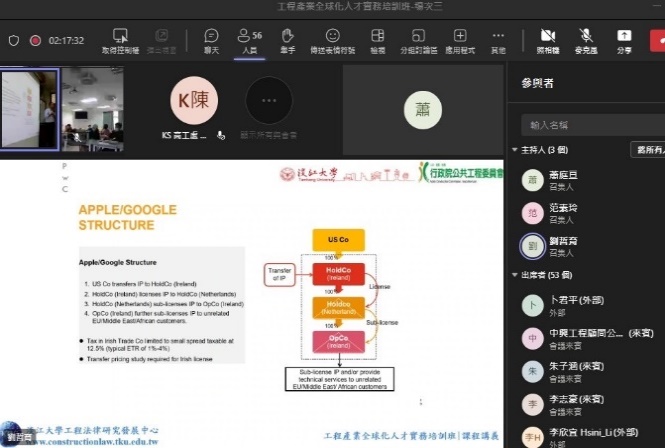
Task: Click the 蕭 avatar in participants list
Action: click(x=533, y=180)
